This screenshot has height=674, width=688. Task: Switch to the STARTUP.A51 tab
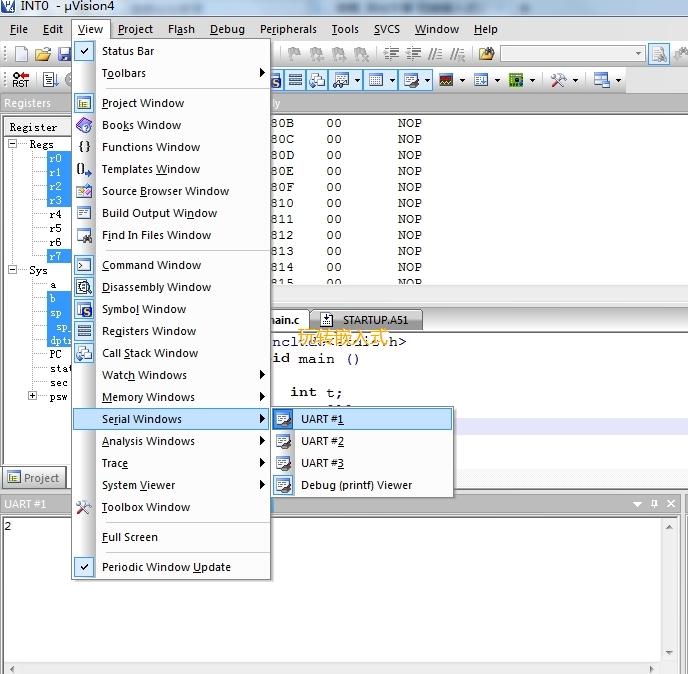366,320
